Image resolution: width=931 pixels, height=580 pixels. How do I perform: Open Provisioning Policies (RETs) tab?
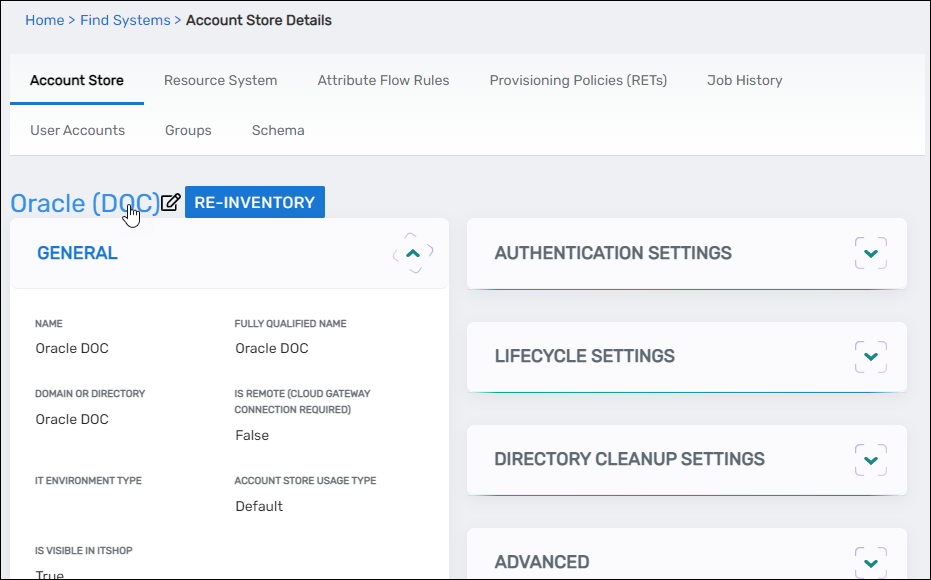[x=578, y=80]
